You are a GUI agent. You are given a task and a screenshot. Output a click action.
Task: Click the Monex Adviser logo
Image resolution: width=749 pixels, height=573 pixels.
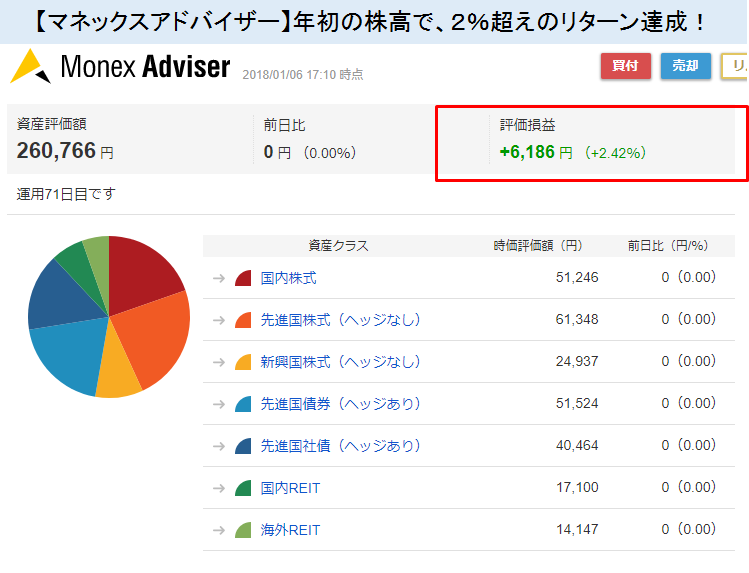pos(120,66)
